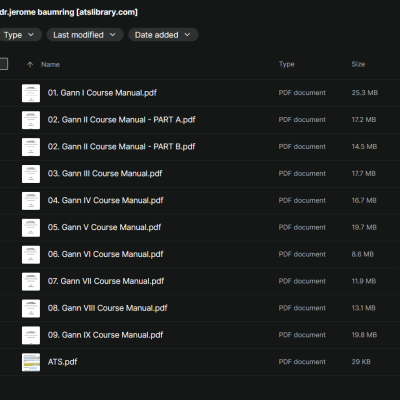Click the 05. Gann V file icon
Screen dimensions: 400x400
[31, 228]
